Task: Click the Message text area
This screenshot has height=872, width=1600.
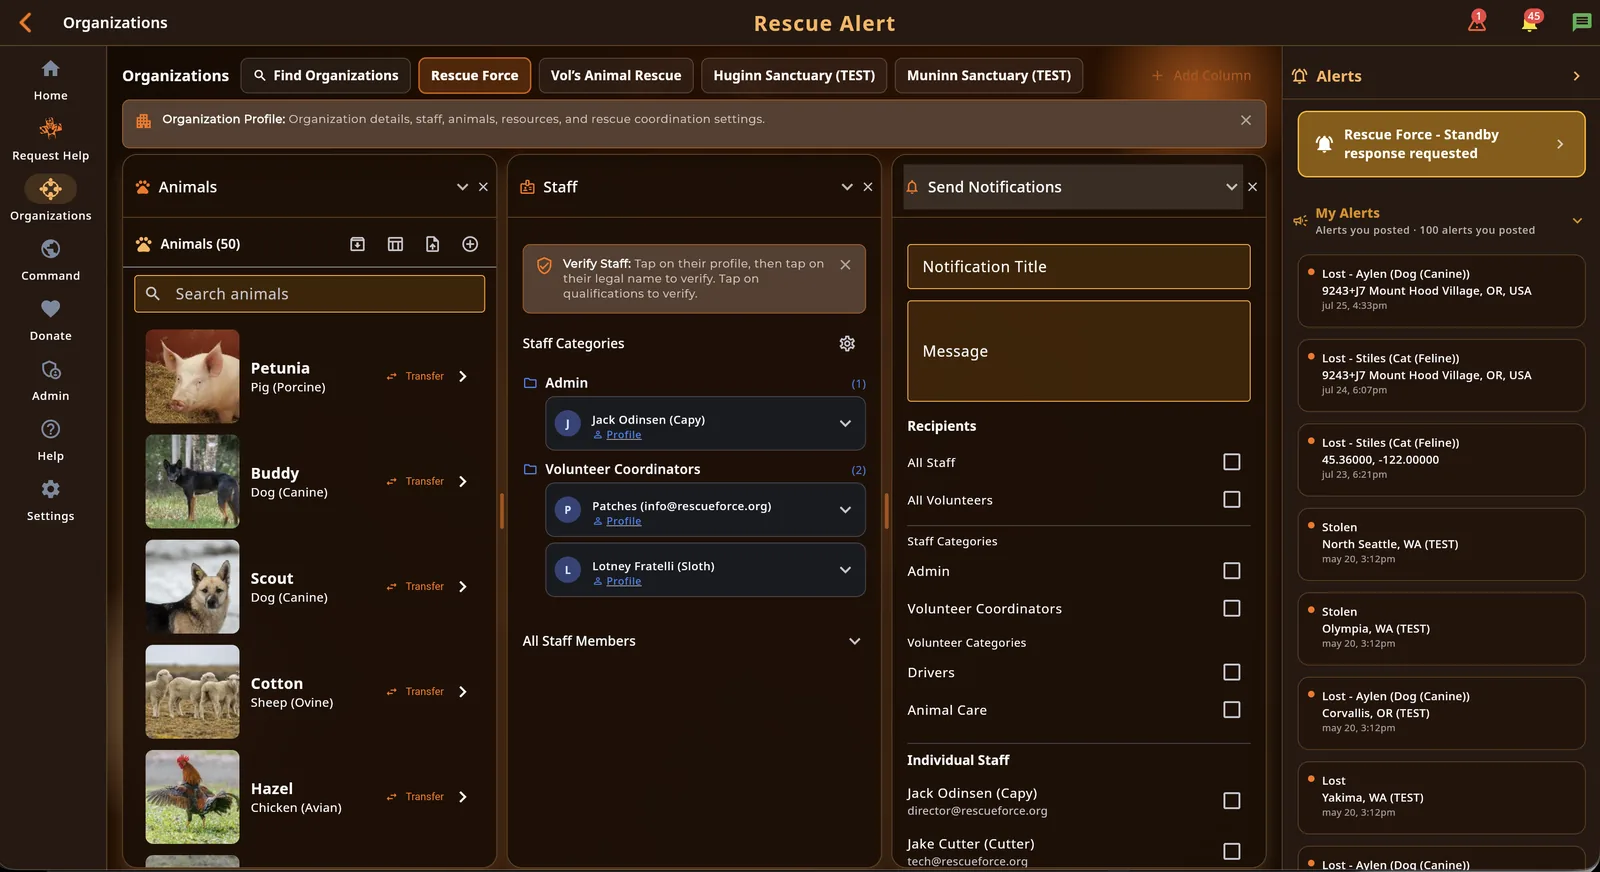Action: [x=1078, y=351]
